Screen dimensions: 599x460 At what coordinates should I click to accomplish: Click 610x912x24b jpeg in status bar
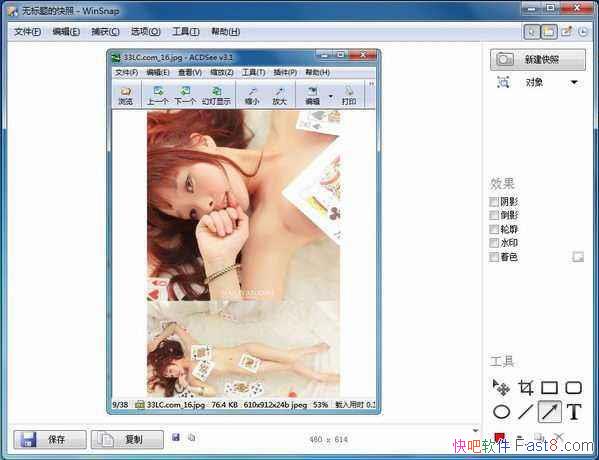[275, 405]
